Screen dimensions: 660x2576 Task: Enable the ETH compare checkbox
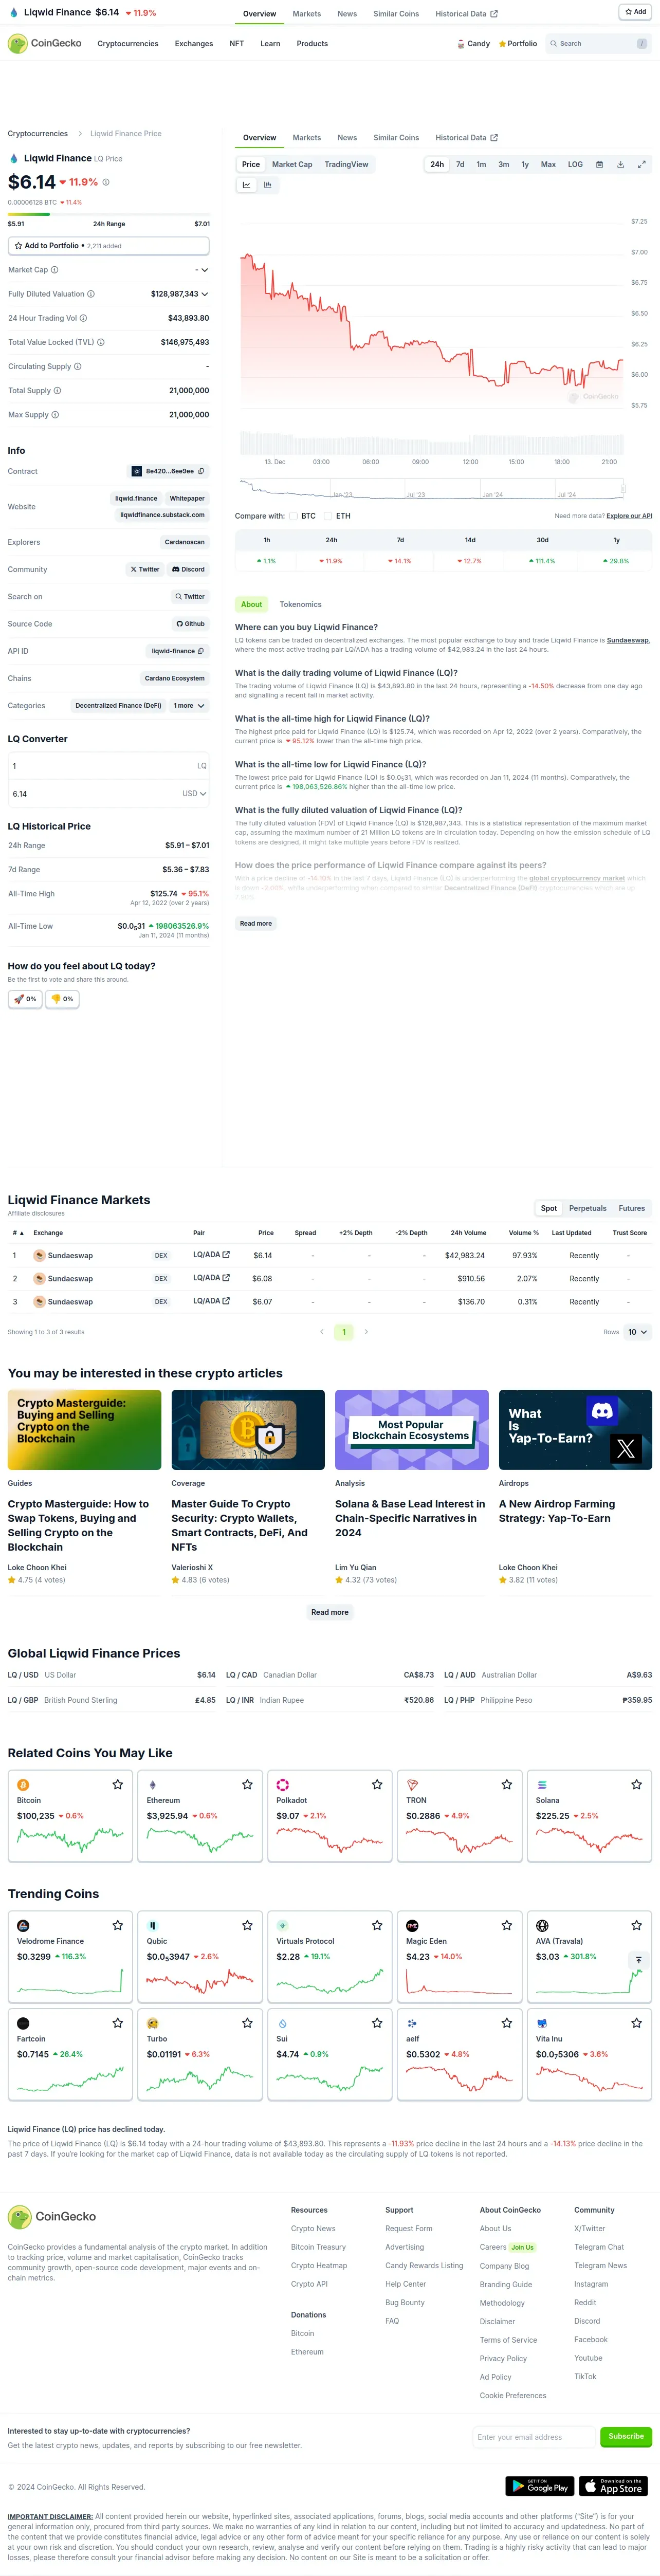[328, 516]
